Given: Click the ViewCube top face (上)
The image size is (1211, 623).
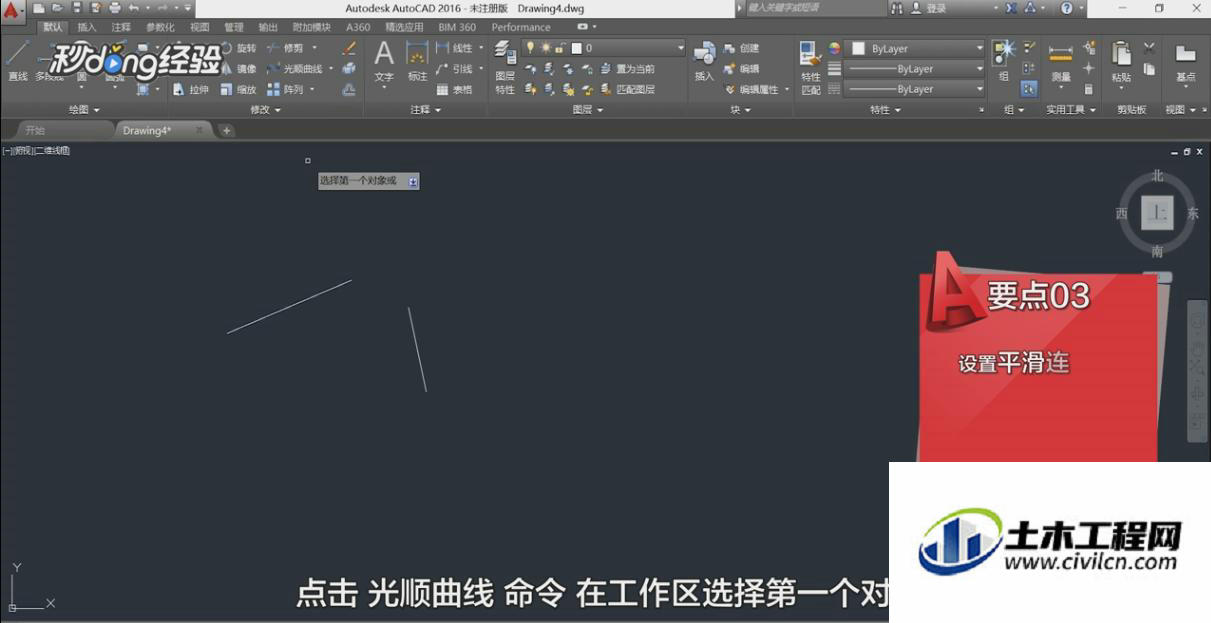Looking at the screenshot, I should (x=1157, y=213).
